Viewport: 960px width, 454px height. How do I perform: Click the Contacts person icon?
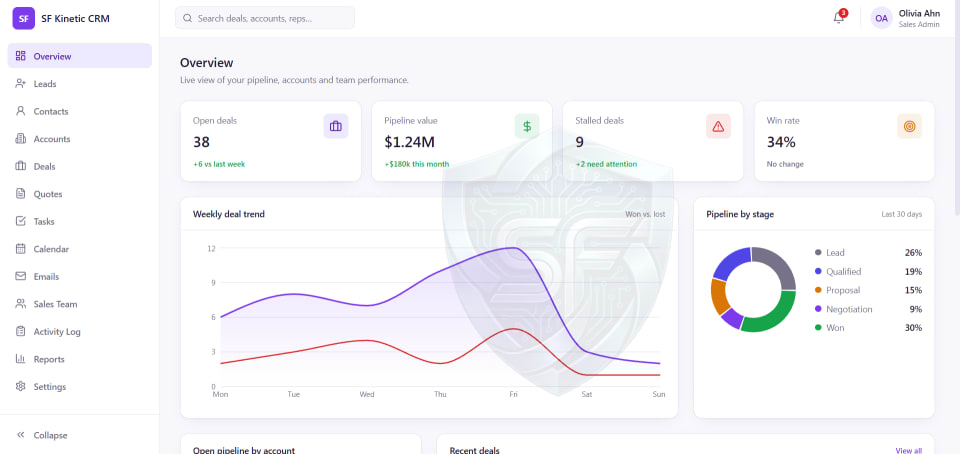(x=21, y=111)
